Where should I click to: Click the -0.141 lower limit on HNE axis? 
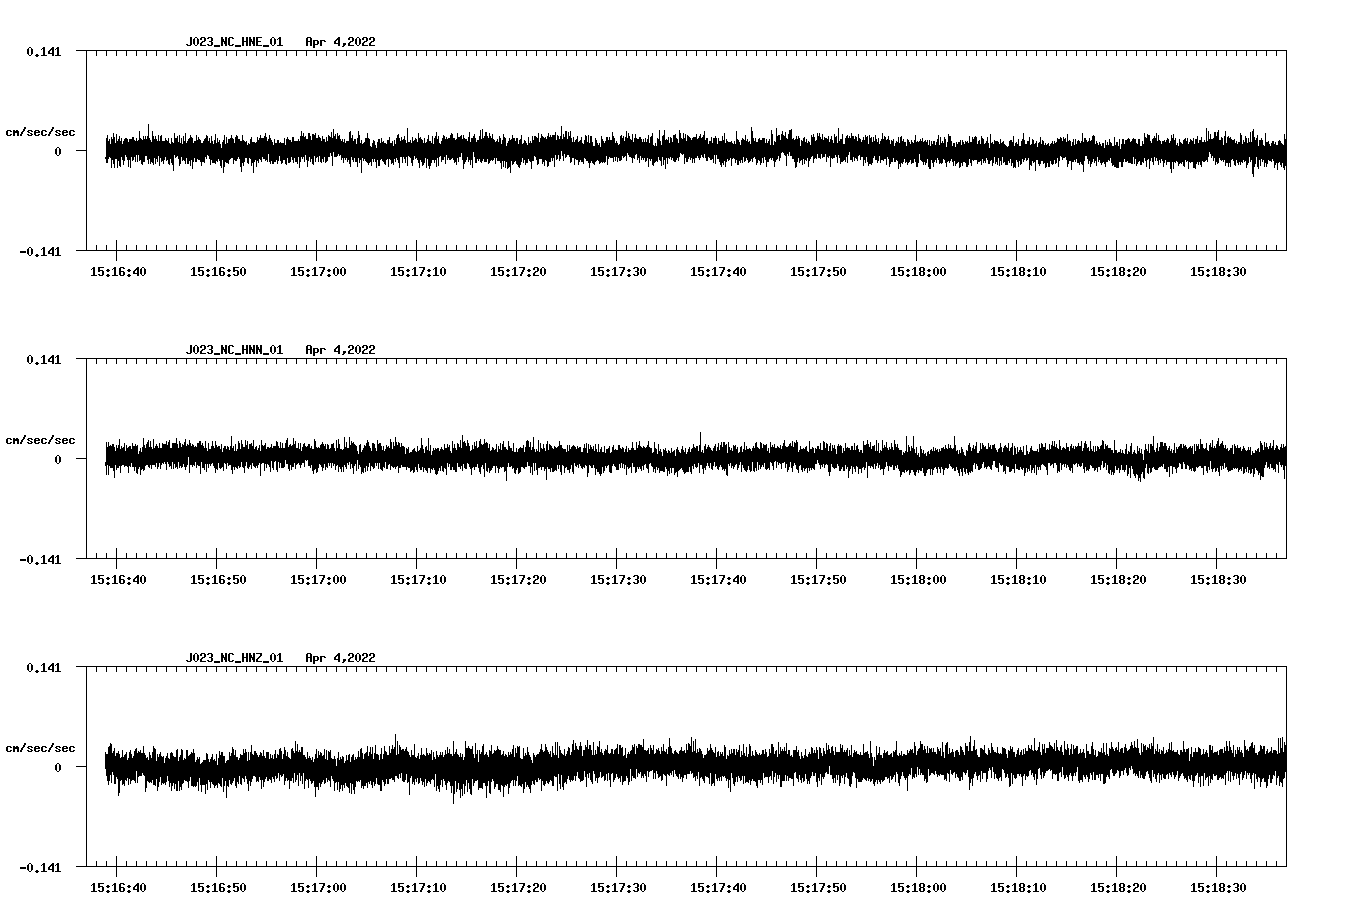[x=40, y=251]
